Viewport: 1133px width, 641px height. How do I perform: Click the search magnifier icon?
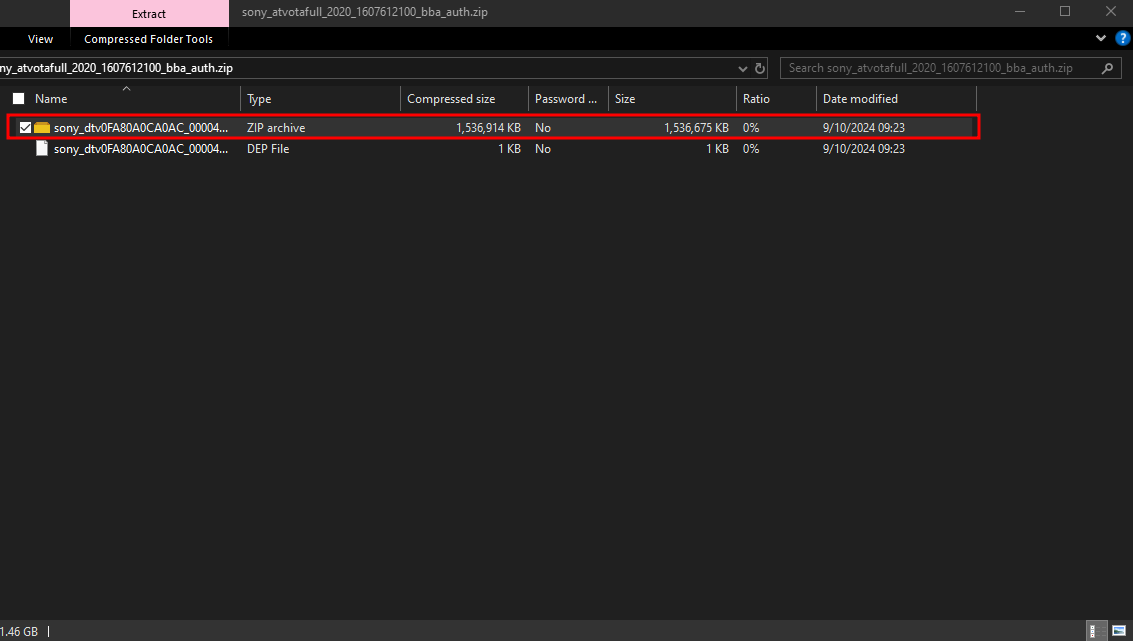click(x=1107, y=68)
